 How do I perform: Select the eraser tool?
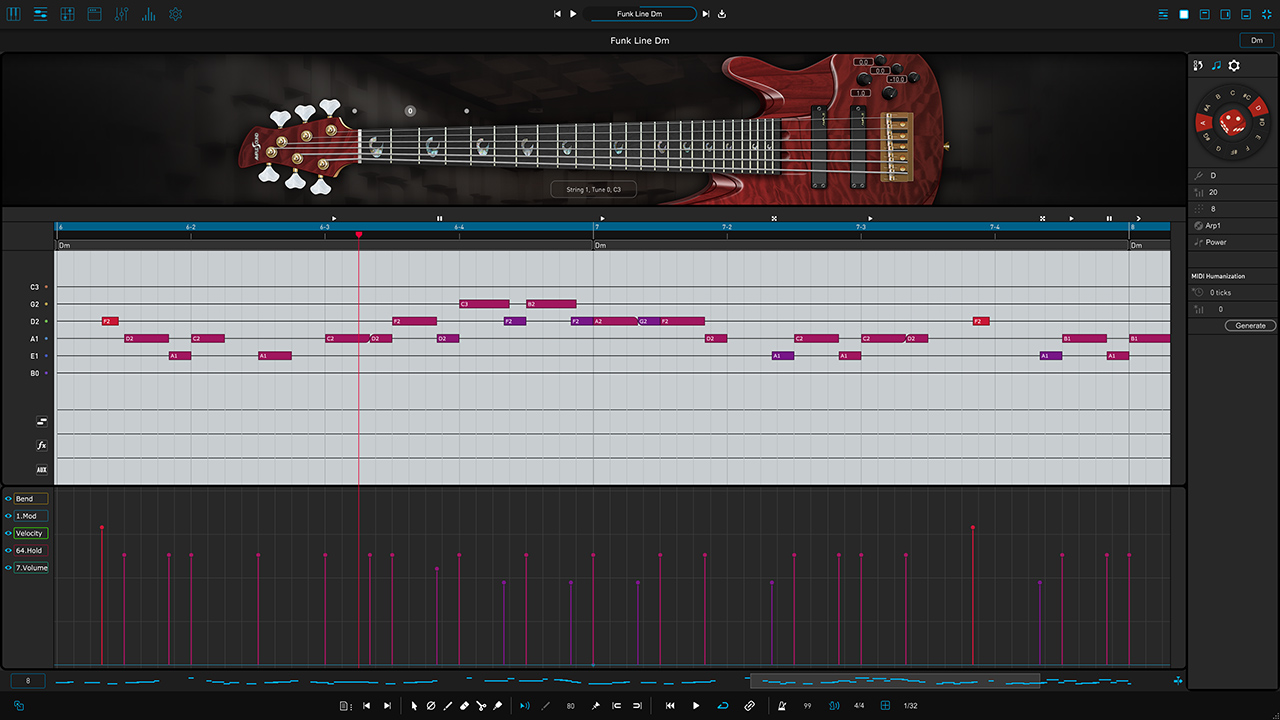pos(464,706)
